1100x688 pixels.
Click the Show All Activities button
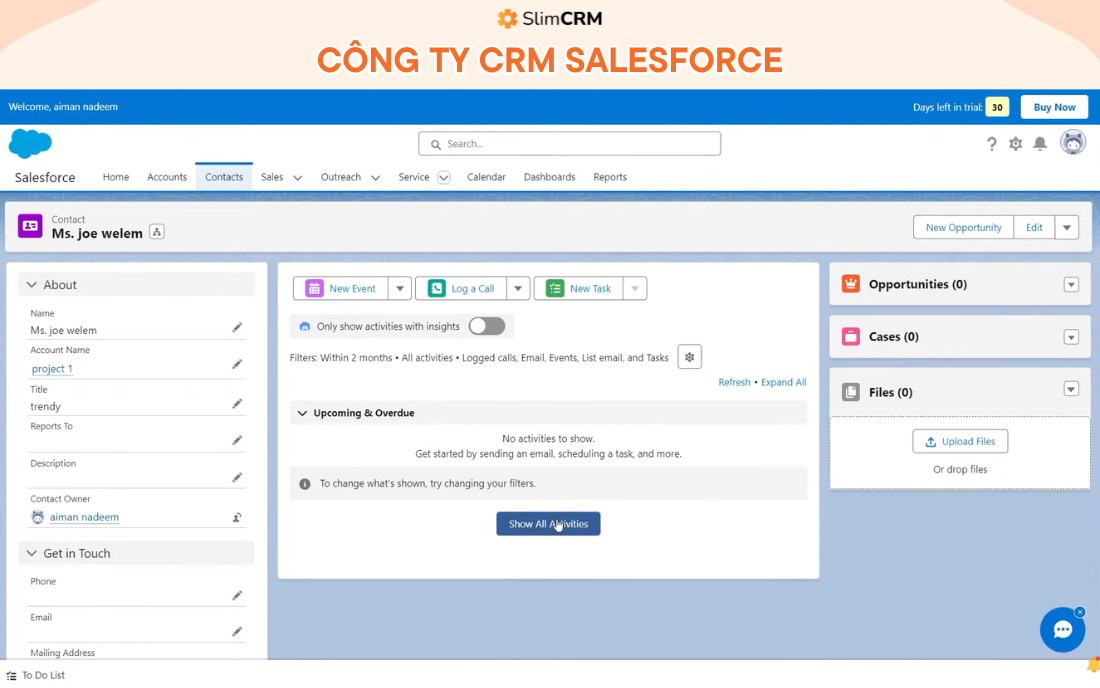coord(548,523)
